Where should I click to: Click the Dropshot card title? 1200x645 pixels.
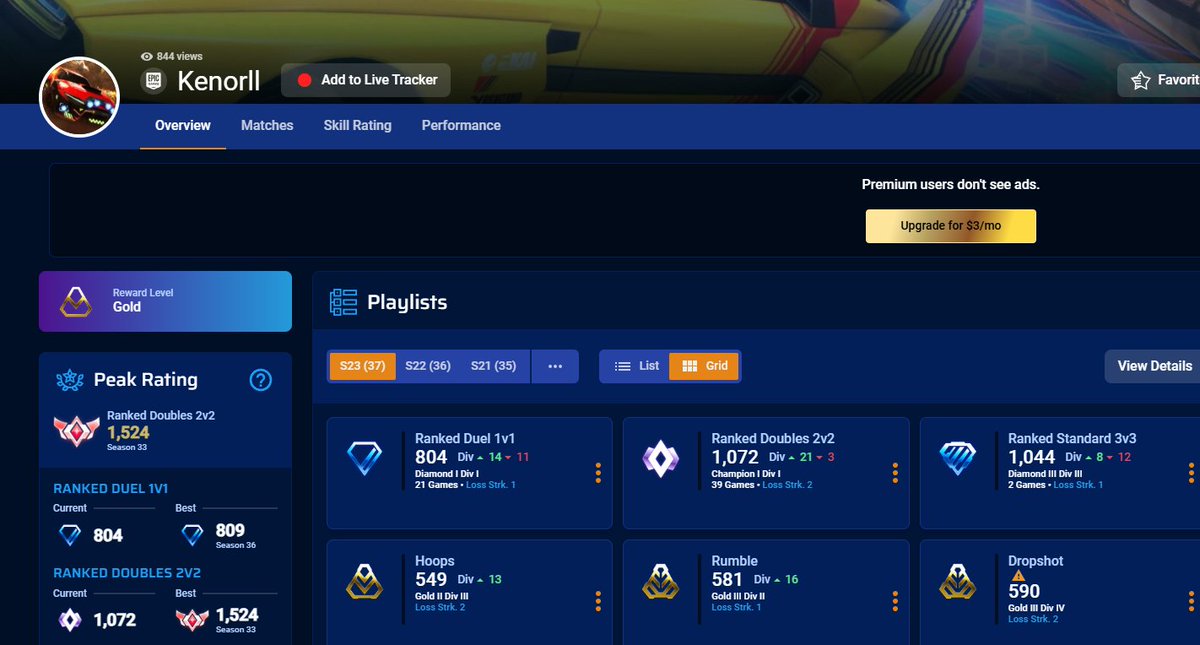(x=1035, y=561)
